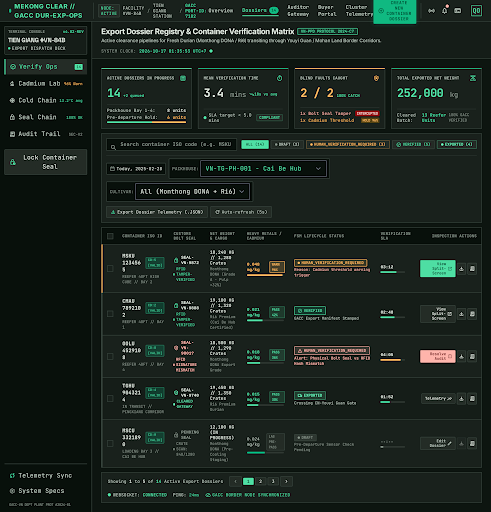Click the timer icon on the Mean Verification Time card

pos(279,78)
